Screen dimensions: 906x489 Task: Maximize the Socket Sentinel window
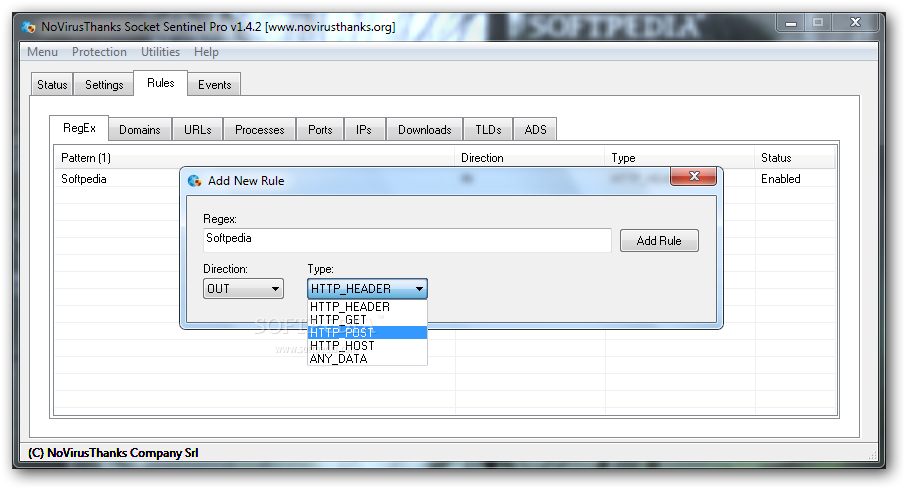click(x=818, y=23)
